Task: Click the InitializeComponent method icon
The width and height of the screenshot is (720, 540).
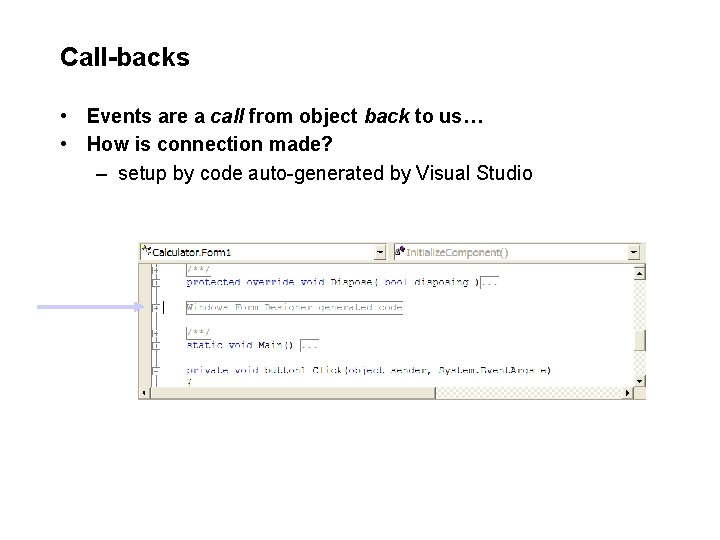Action: tap(400, 251)
